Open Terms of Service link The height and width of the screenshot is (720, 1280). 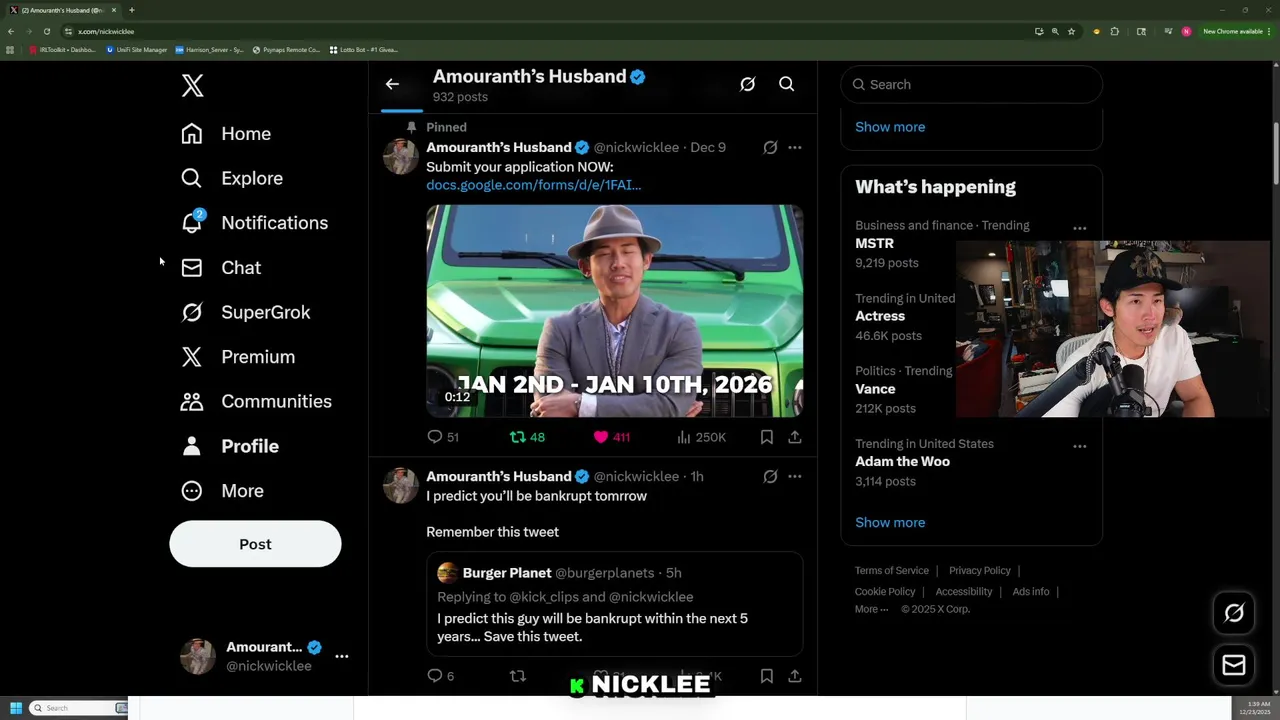pyautogui.click(x=892, y=571)
